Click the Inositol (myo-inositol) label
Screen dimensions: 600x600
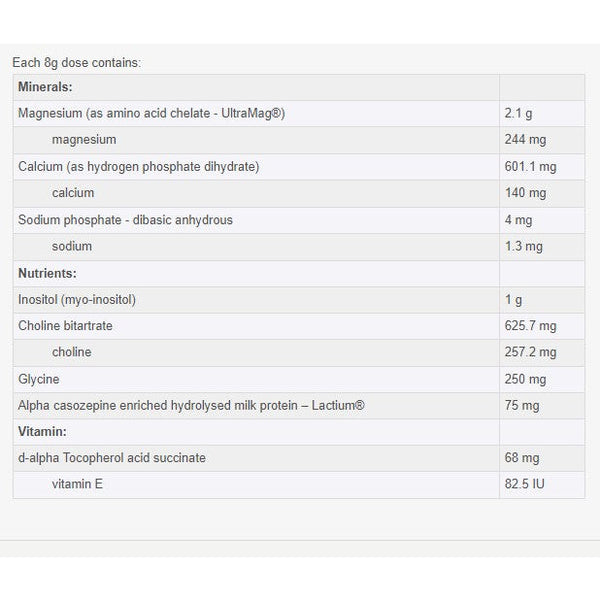tap(76, 299)
